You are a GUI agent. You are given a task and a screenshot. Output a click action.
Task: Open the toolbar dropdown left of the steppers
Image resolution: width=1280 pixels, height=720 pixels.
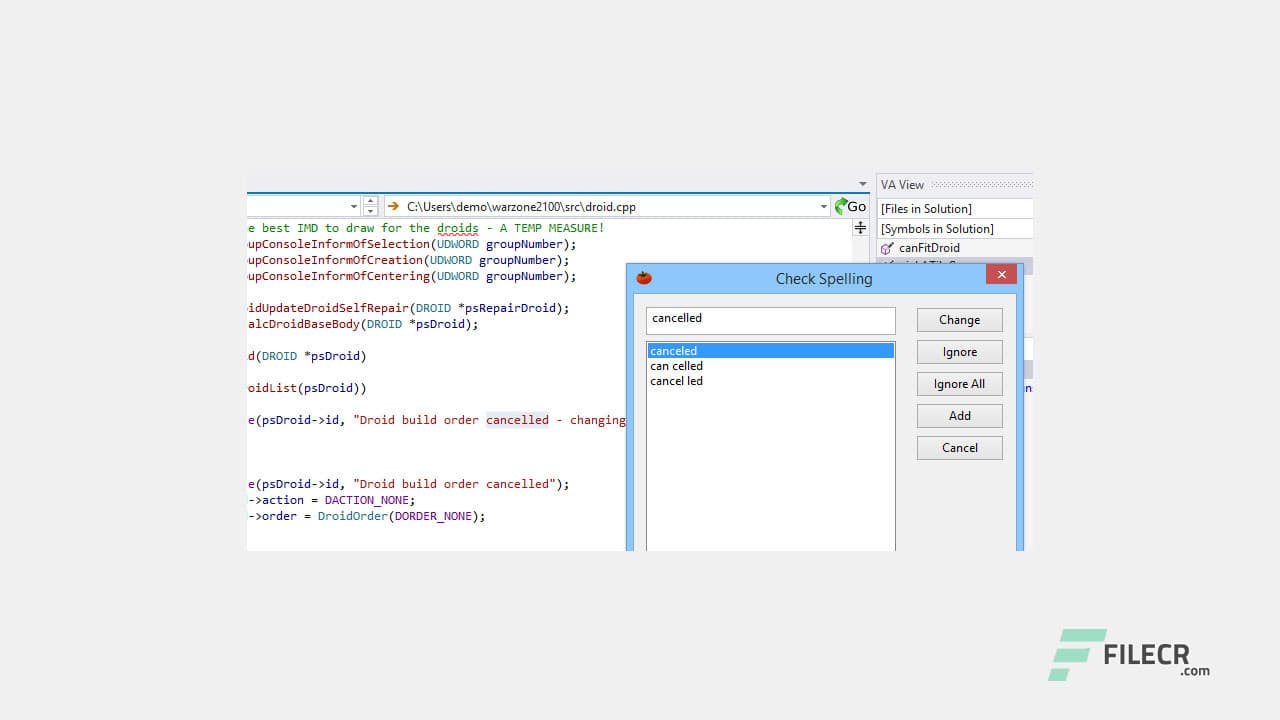click(x=354, y=206)
